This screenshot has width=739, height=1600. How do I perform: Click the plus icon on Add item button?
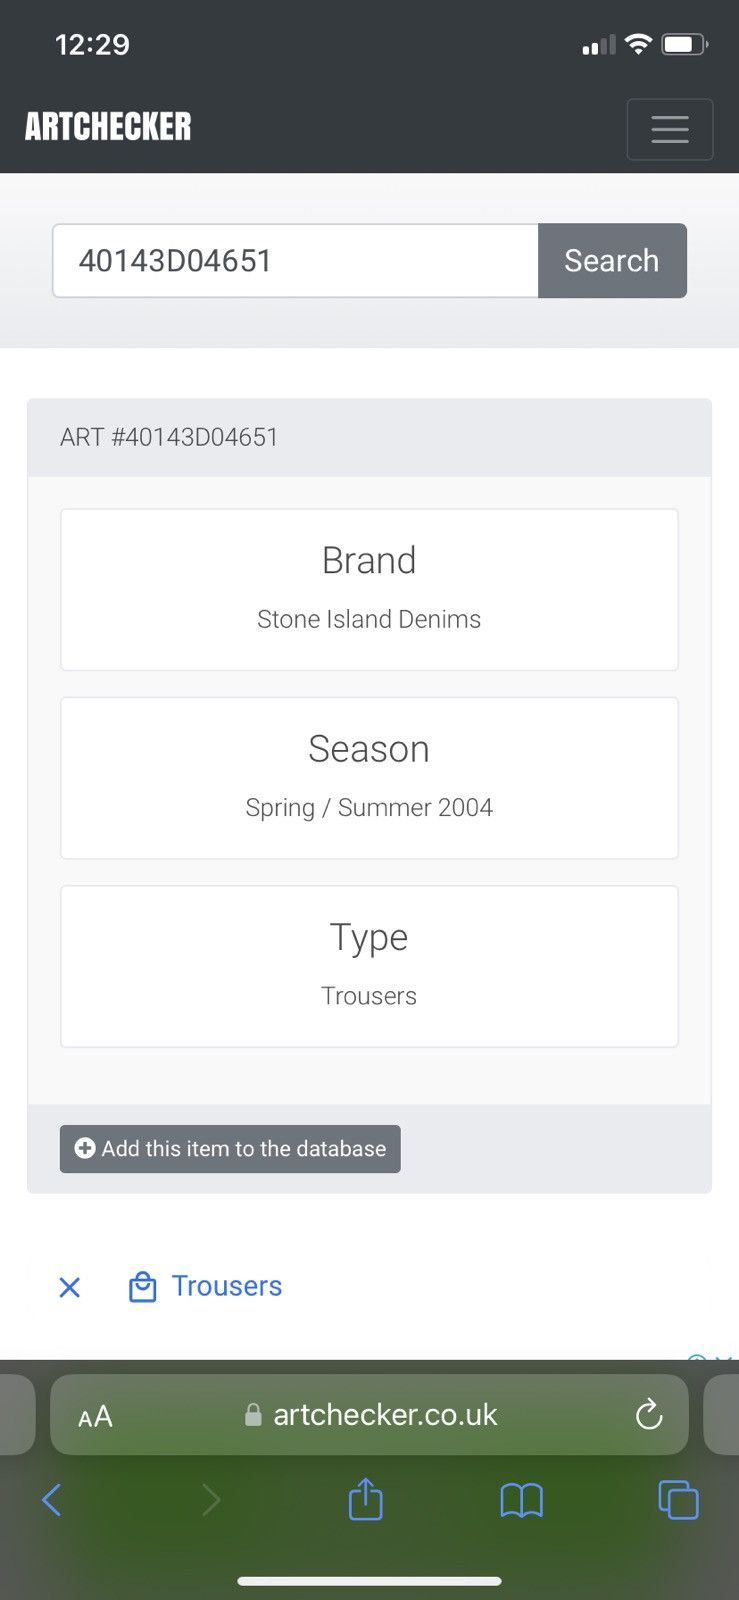click(85, 1149)
